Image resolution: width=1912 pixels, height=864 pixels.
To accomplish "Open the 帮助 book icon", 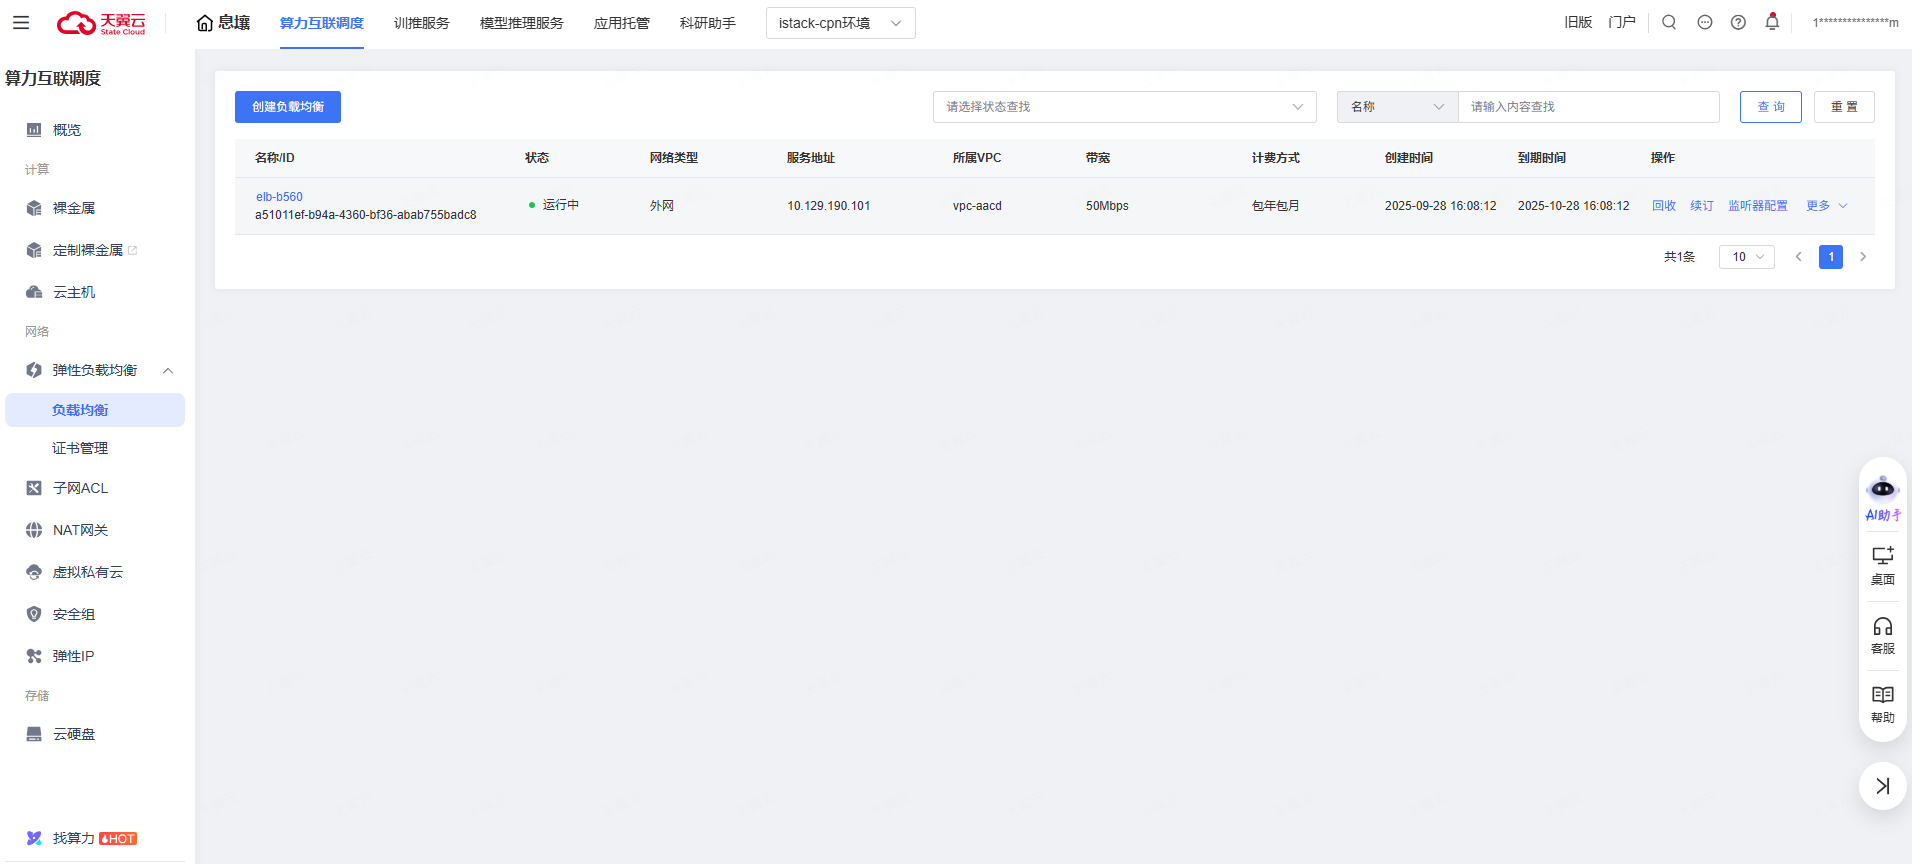I will point(1882,704).
